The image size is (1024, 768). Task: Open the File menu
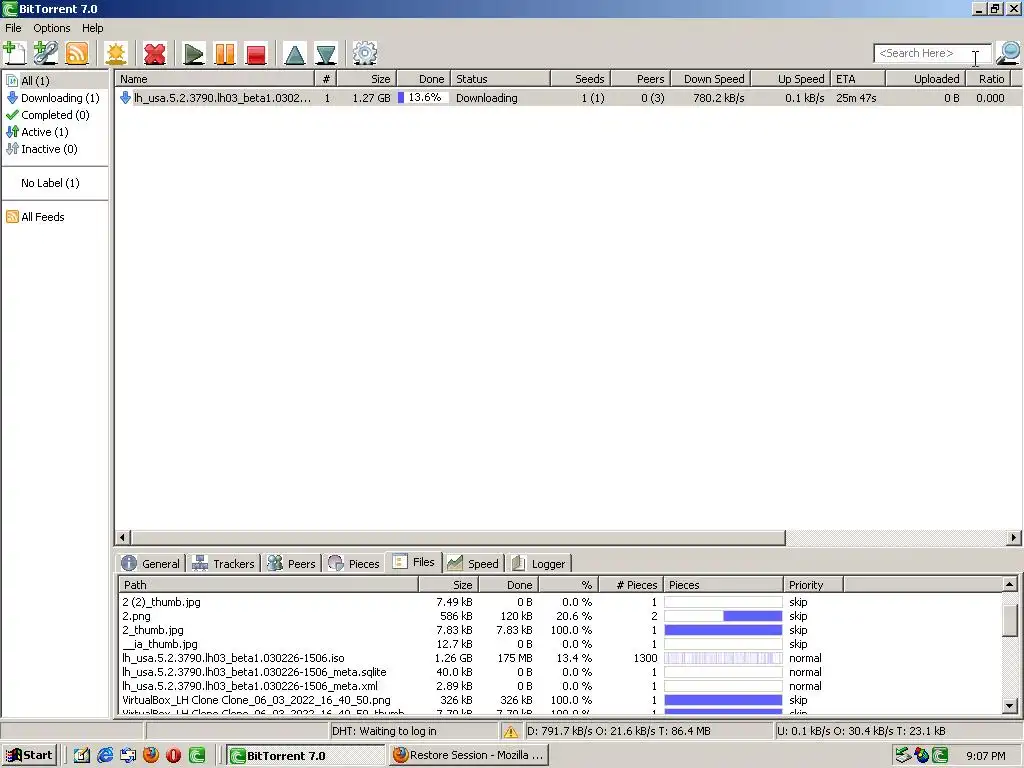pos(13,28)
